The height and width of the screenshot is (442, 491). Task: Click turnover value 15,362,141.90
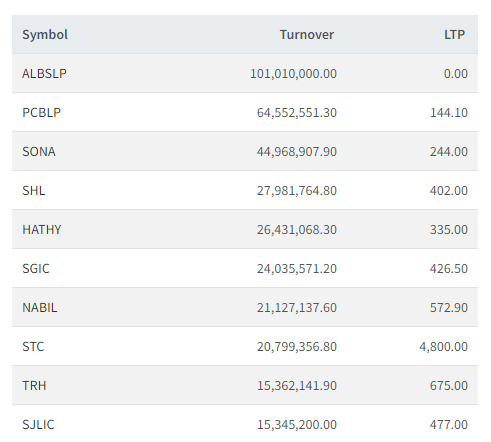(x=297, y=386)
